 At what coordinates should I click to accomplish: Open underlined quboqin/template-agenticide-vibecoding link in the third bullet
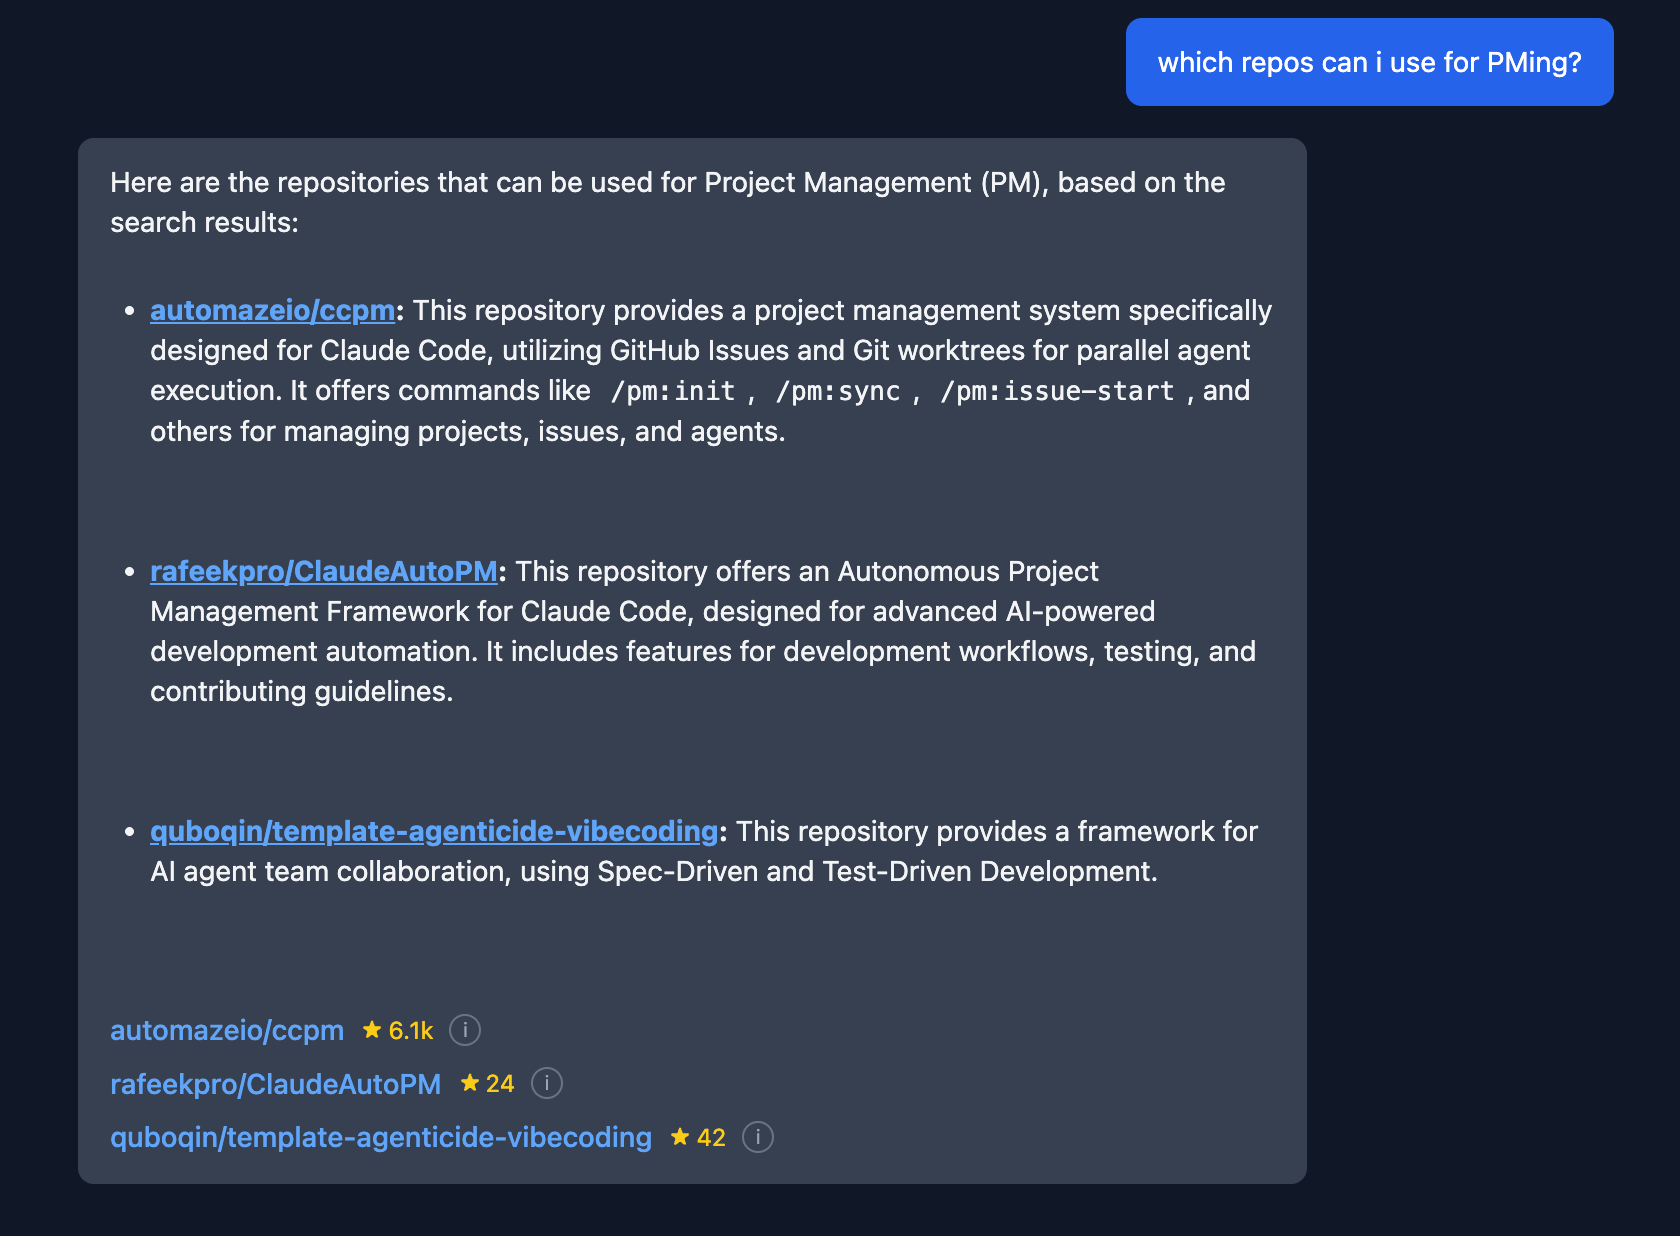point(433,831)
